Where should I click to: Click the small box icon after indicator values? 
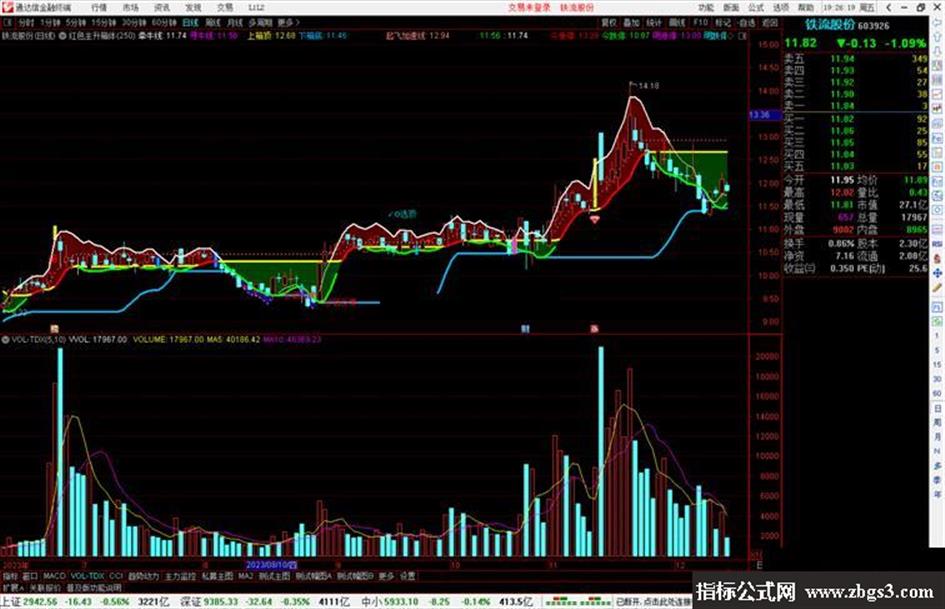coord(743,36)
